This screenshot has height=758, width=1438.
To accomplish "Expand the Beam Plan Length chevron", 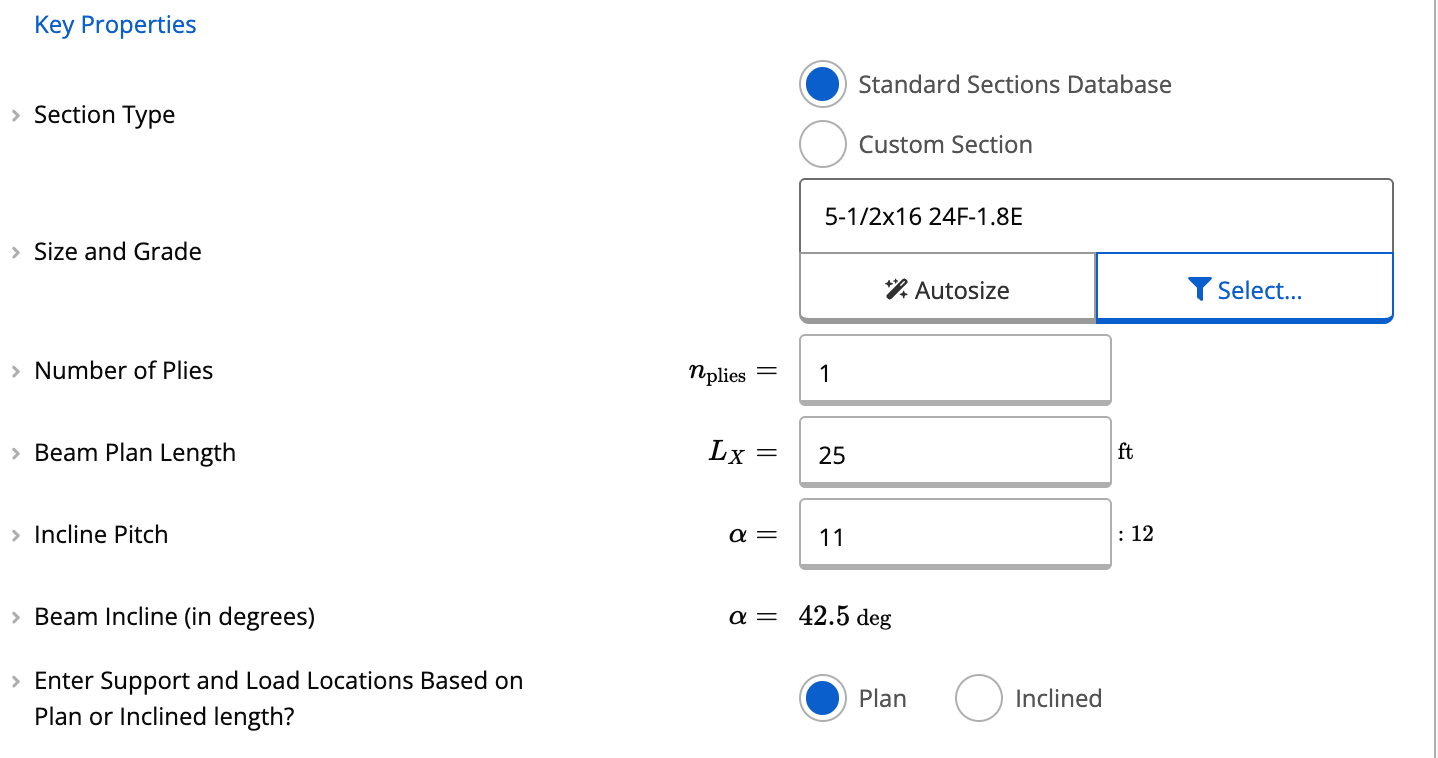I will tap(16, 453).
